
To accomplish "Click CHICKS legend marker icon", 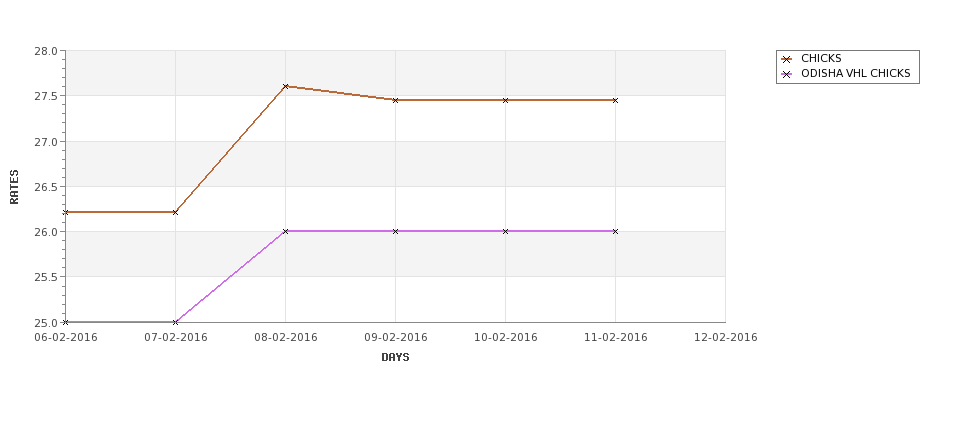I will (786, 59).
